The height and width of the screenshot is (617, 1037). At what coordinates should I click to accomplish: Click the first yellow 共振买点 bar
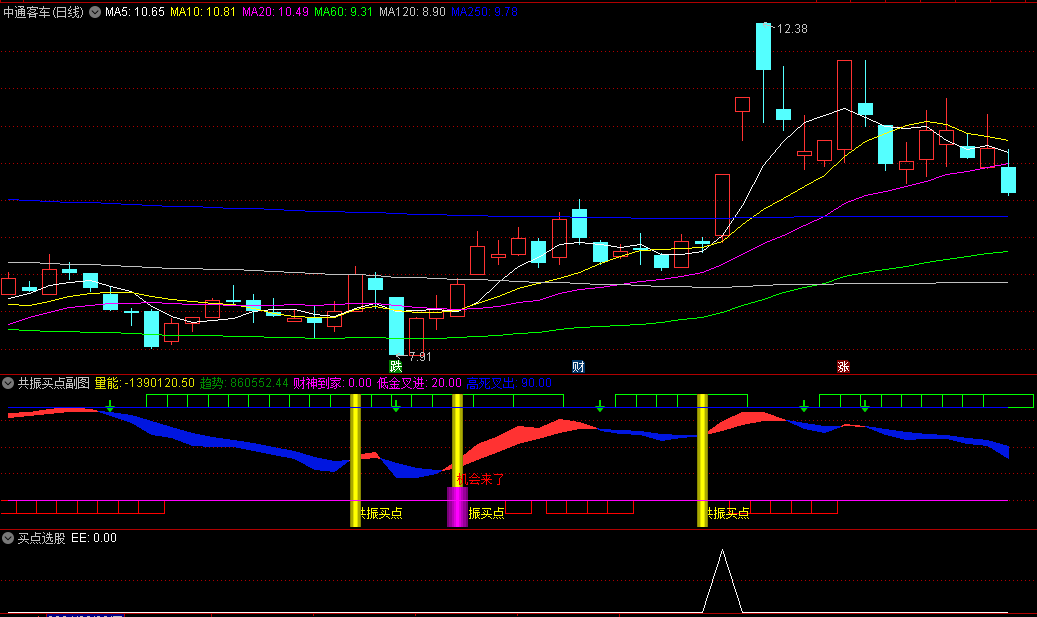[x=355, y=460]
